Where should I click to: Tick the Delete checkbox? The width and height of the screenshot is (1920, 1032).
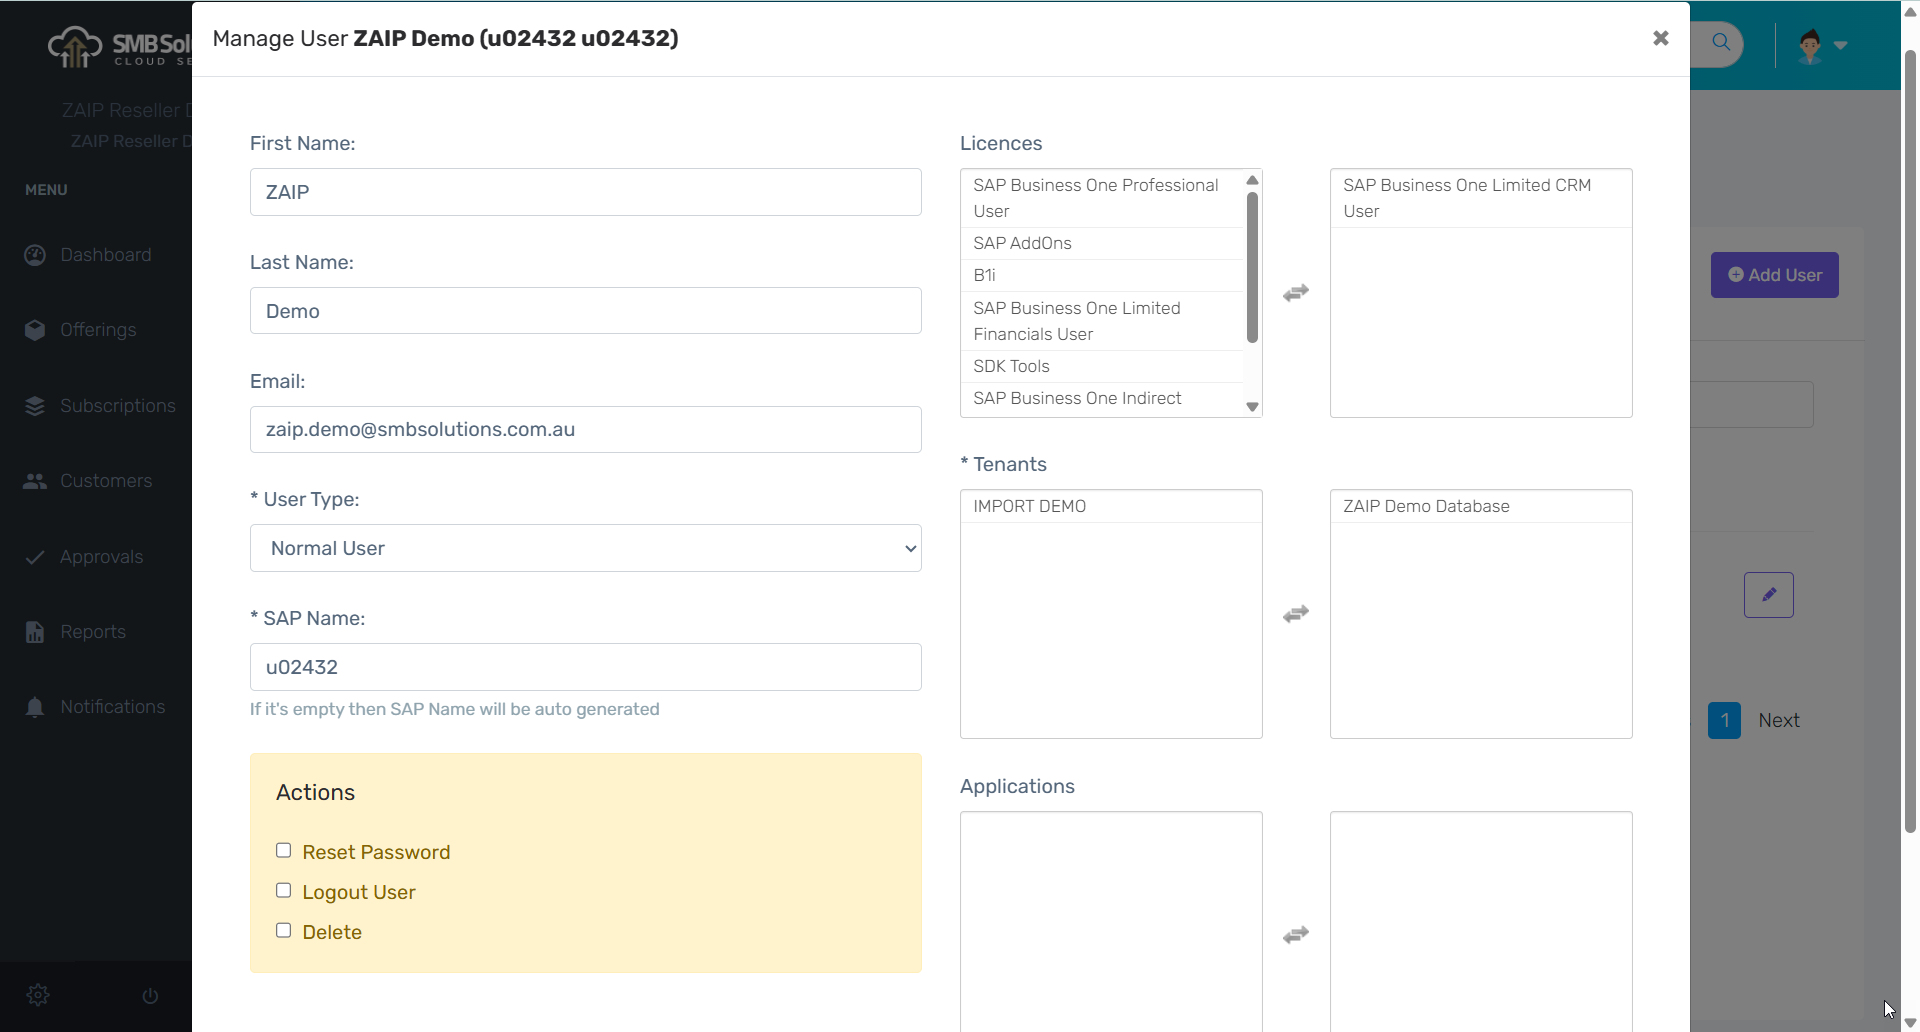pos(284,931)
